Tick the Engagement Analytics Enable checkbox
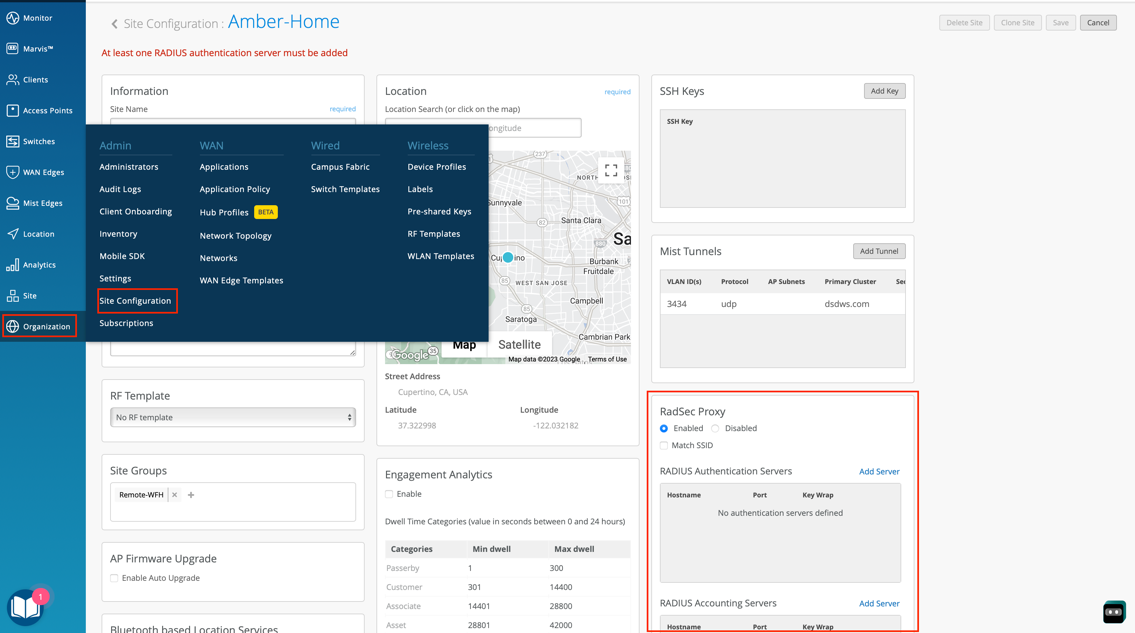The image size is (1135, 633). 389,494
